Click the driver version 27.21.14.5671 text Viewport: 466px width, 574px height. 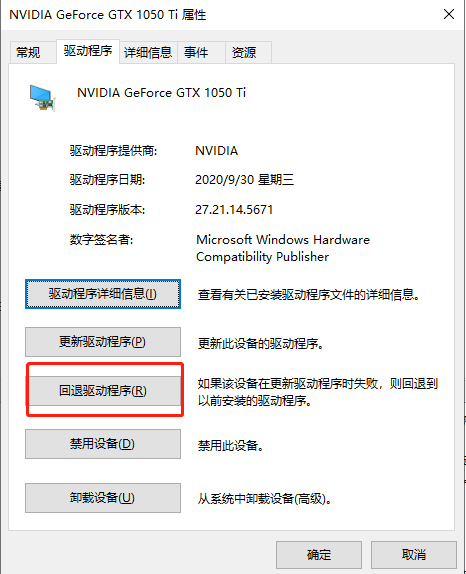(234, 210)
